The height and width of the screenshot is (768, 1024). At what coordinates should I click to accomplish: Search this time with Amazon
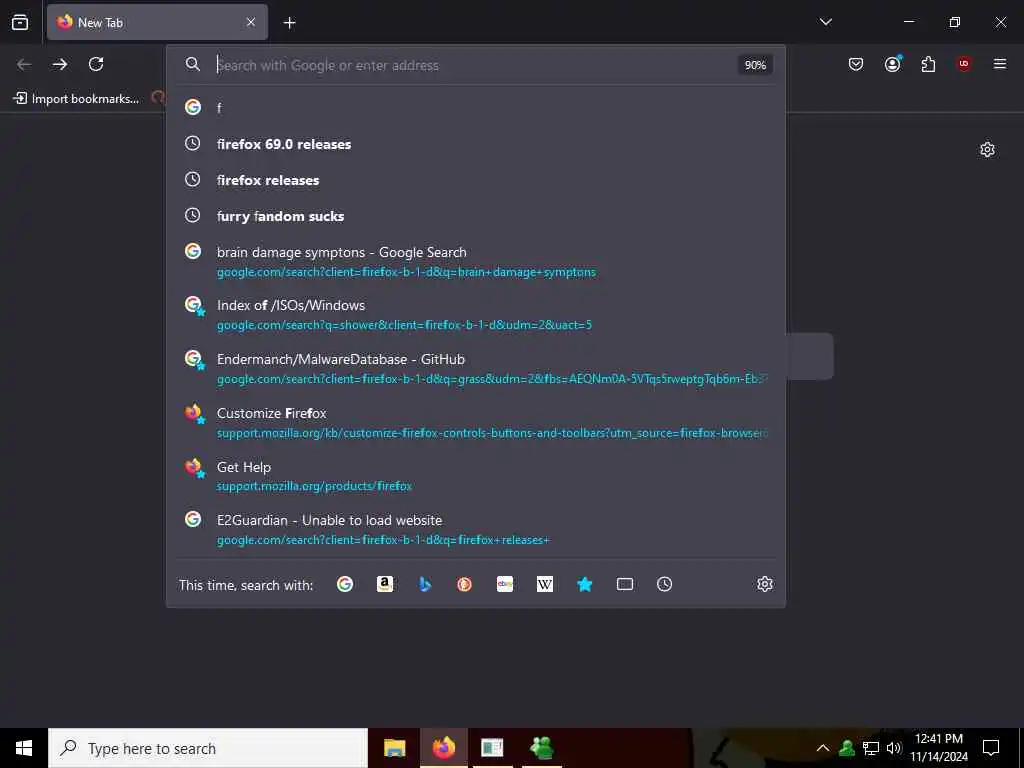click(x=385, y=584)
